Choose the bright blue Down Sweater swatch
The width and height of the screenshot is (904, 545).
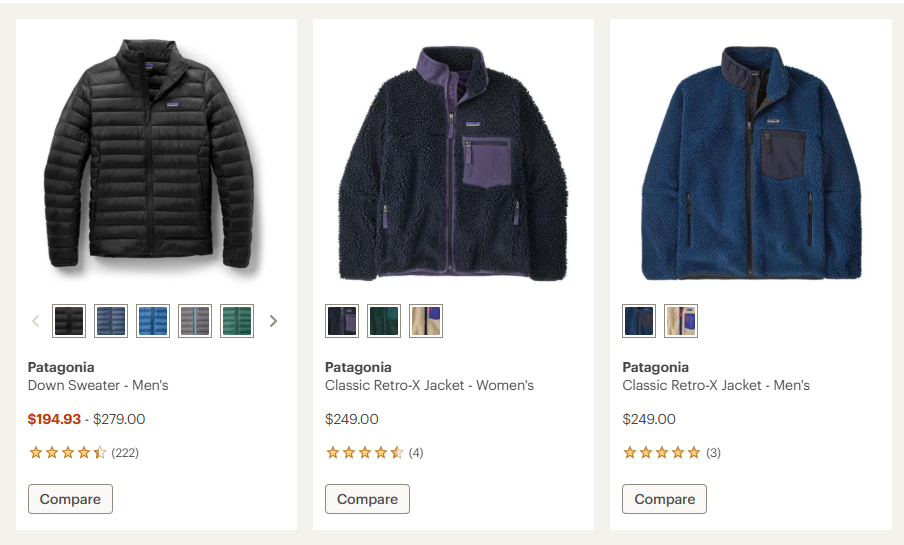click(x=153, y=321)
